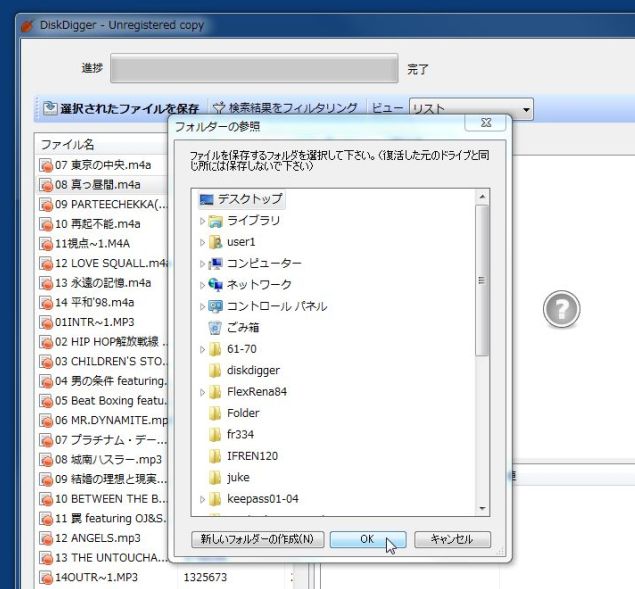Click the user1 folder icon
The width and height of the screenshot is (635, 589).
point(215,242)
